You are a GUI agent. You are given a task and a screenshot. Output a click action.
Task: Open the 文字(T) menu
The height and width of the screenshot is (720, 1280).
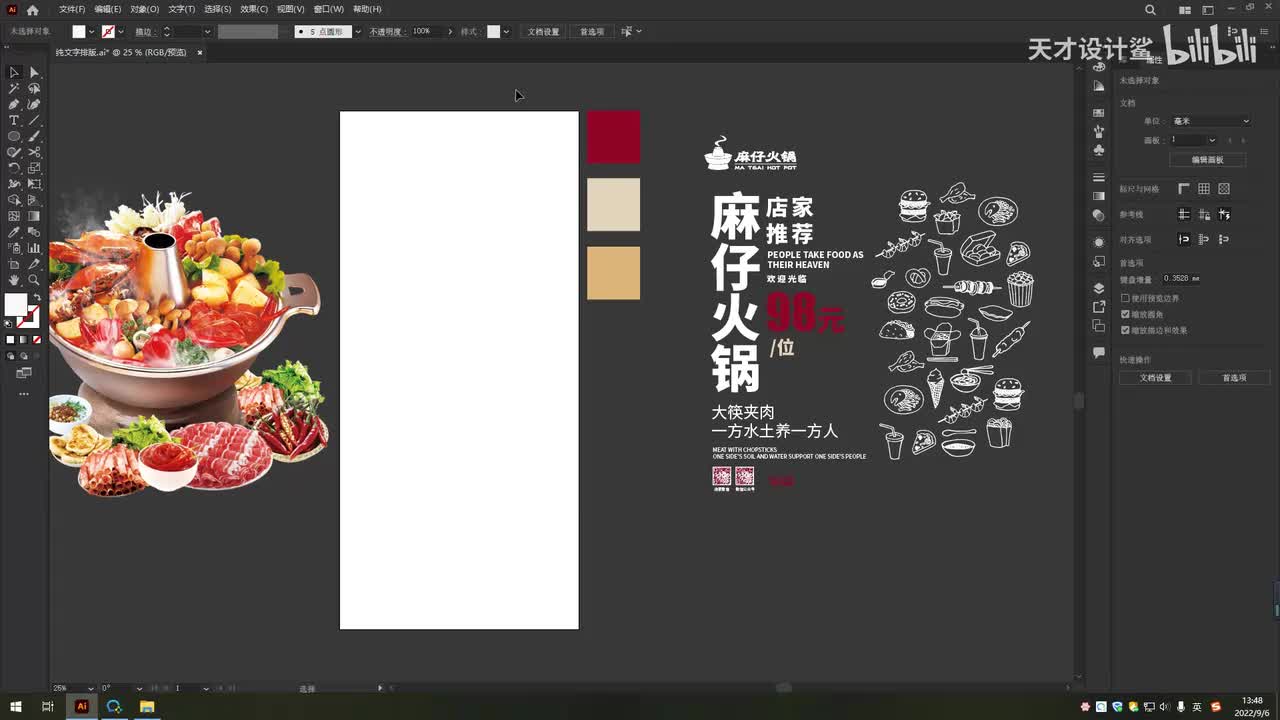pyautogui.click(x=181, y=9)
